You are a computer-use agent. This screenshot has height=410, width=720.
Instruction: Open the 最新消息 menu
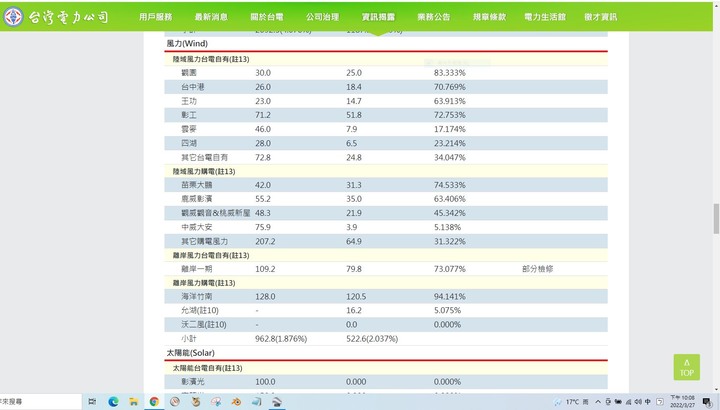coord(211,17)
